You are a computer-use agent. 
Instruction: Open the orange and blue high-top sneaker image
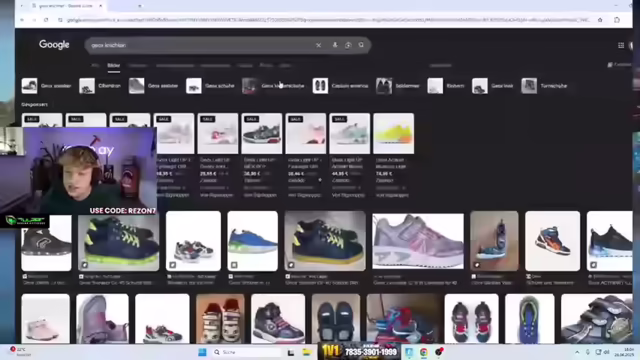pos(553,241)
